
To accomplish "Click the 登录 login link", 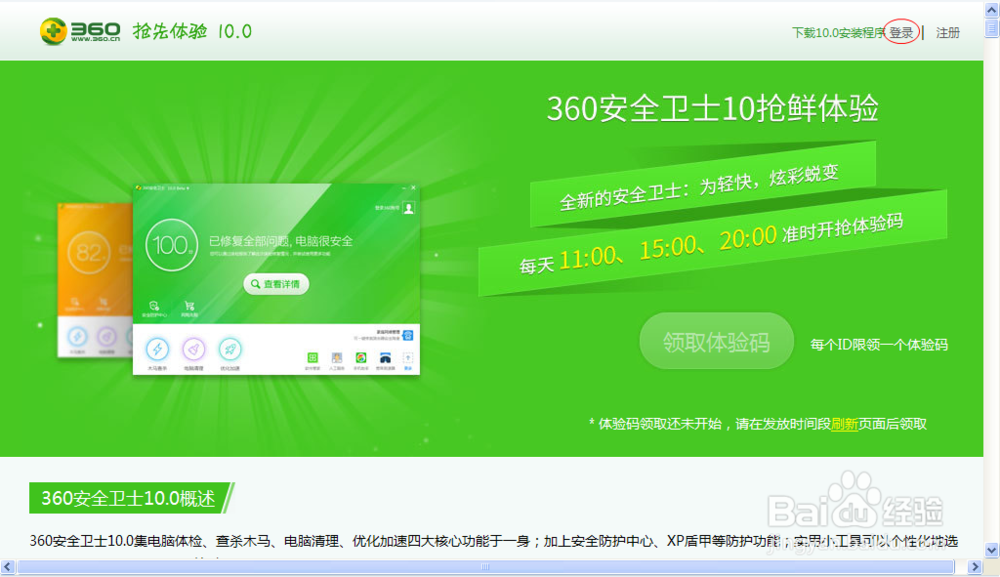I will [901, 33].
